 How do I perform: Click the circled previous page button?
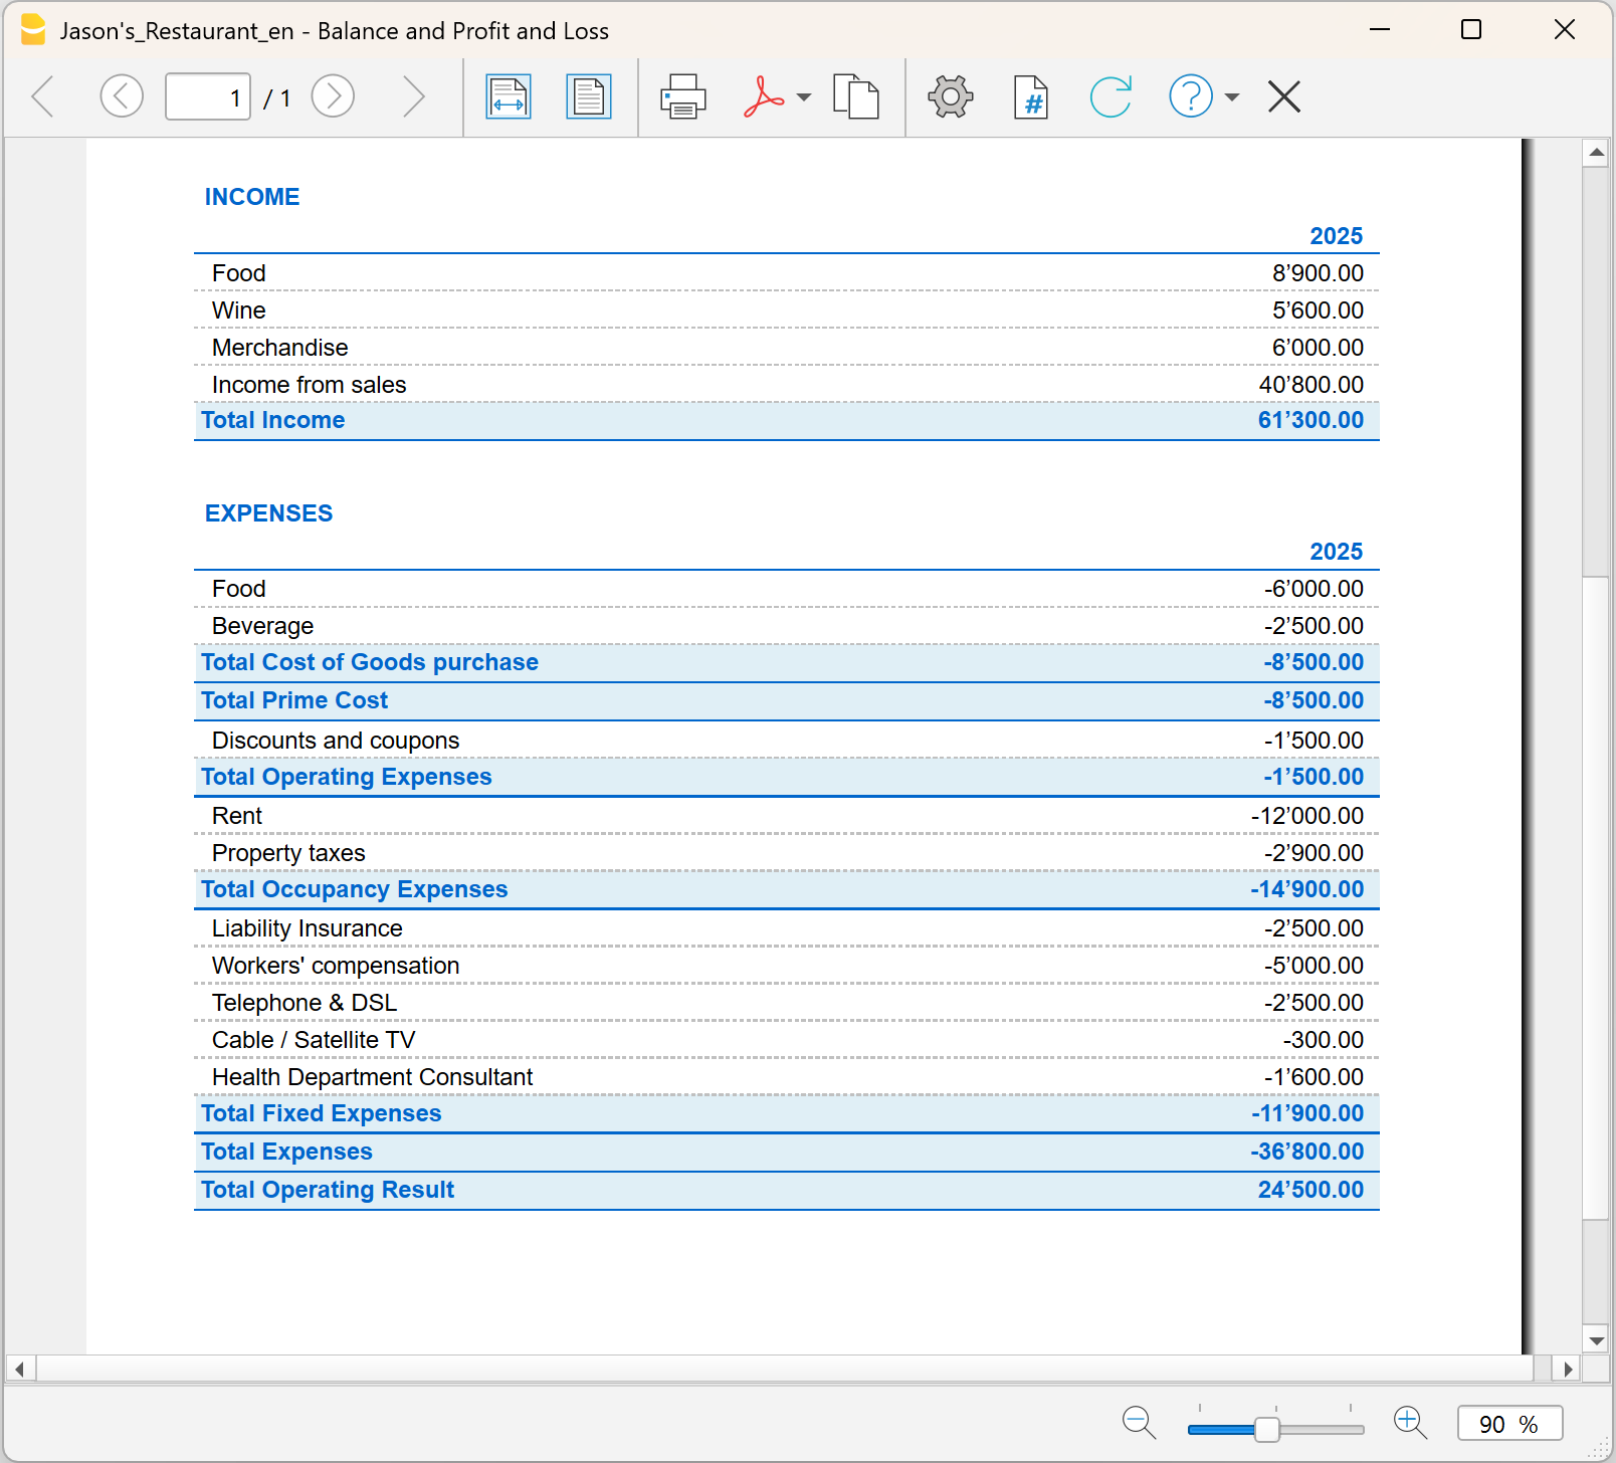(x=121, y=97)
